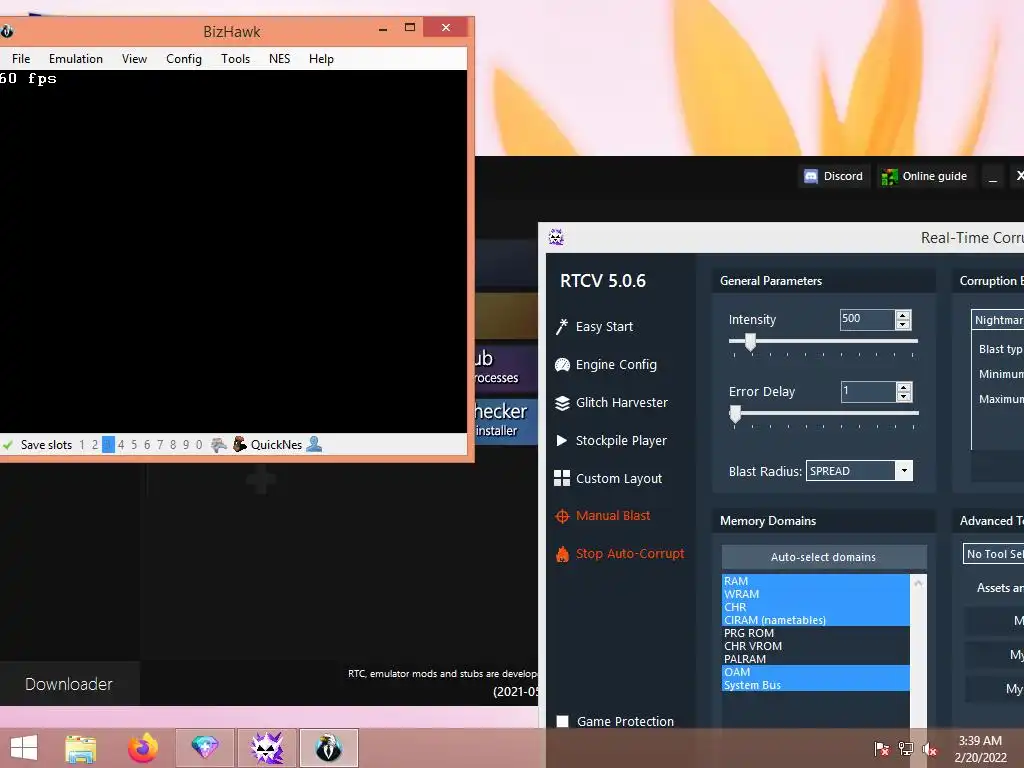Click the Error Delay value field
This screenshot has width=1024, height=768.
click(868, 391)
